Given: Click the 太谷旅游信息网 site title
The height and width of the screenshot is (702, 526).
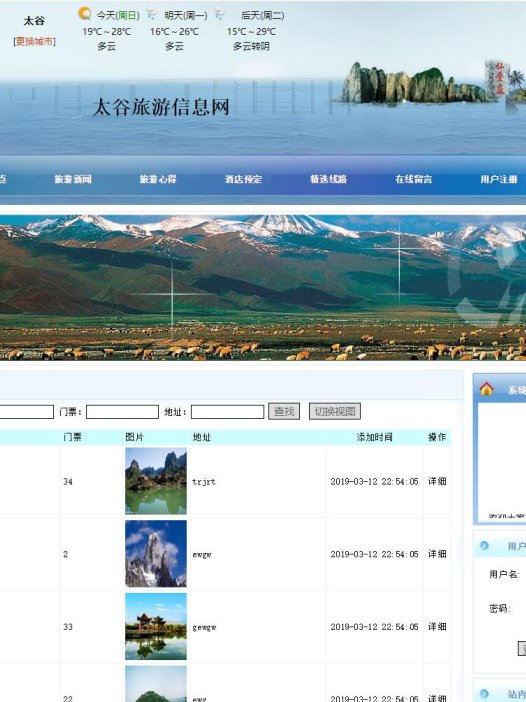Looking at the screenshot, I should (161, 107).
